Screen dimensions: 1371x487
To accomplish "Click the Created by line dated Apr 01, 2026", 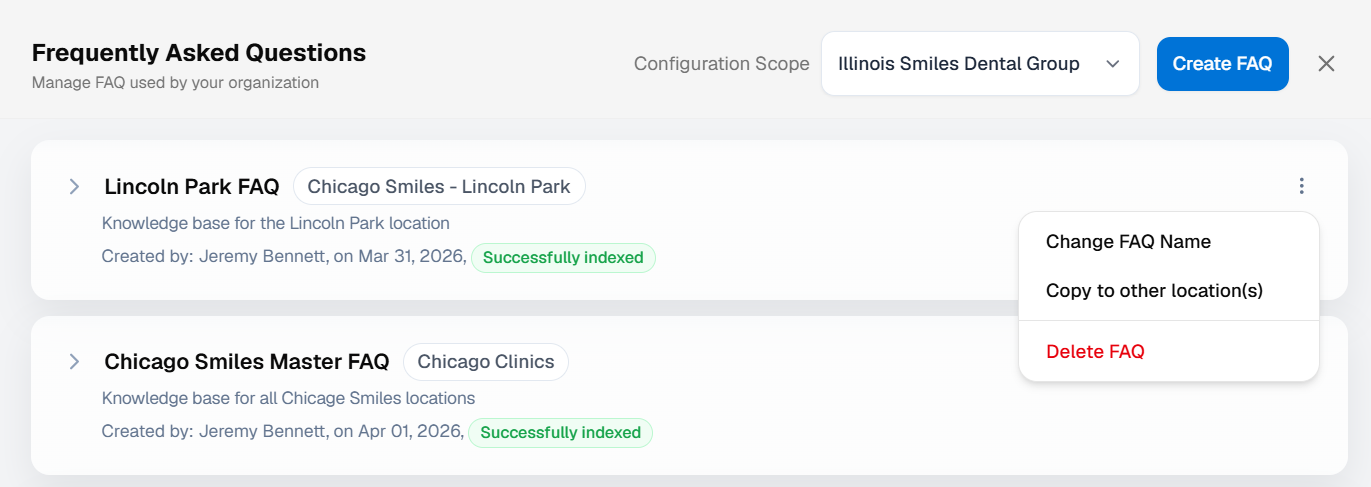I will point(282,432).
